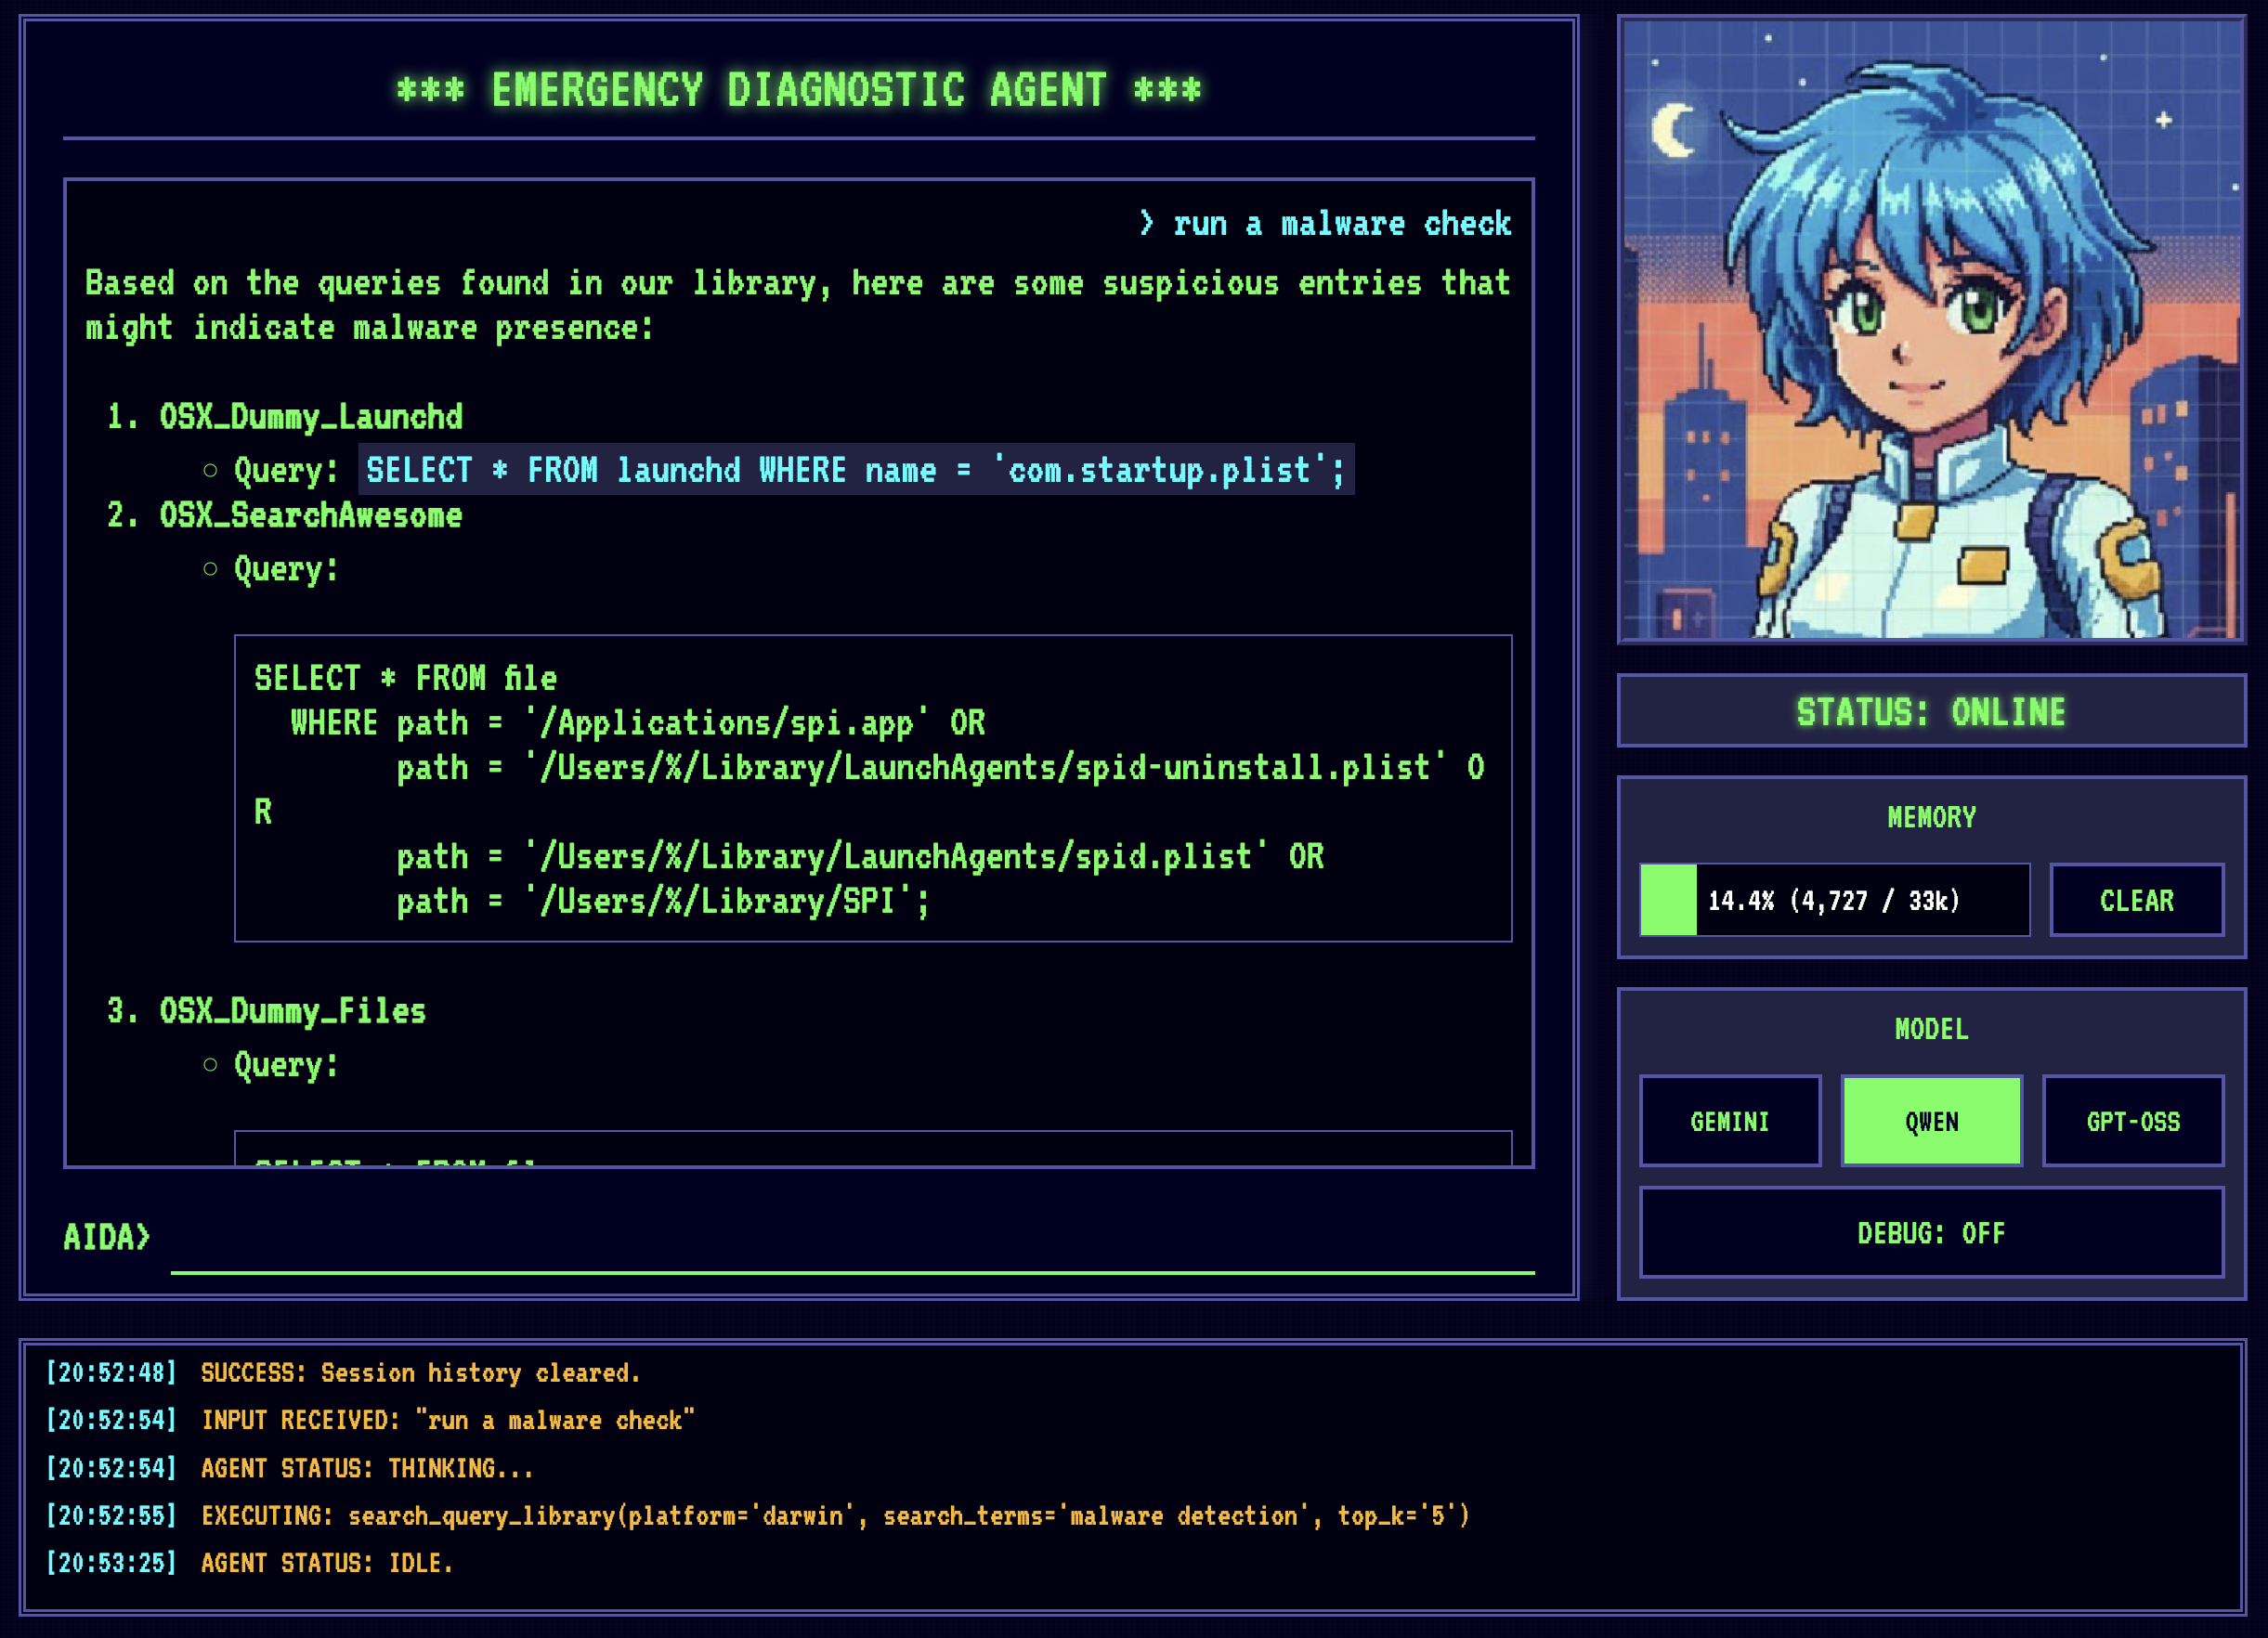The width and height of the screenshot is (2268, 1638).
Task: Select the OSX_Dummy_Files entry
Action: pos(293,1010)
